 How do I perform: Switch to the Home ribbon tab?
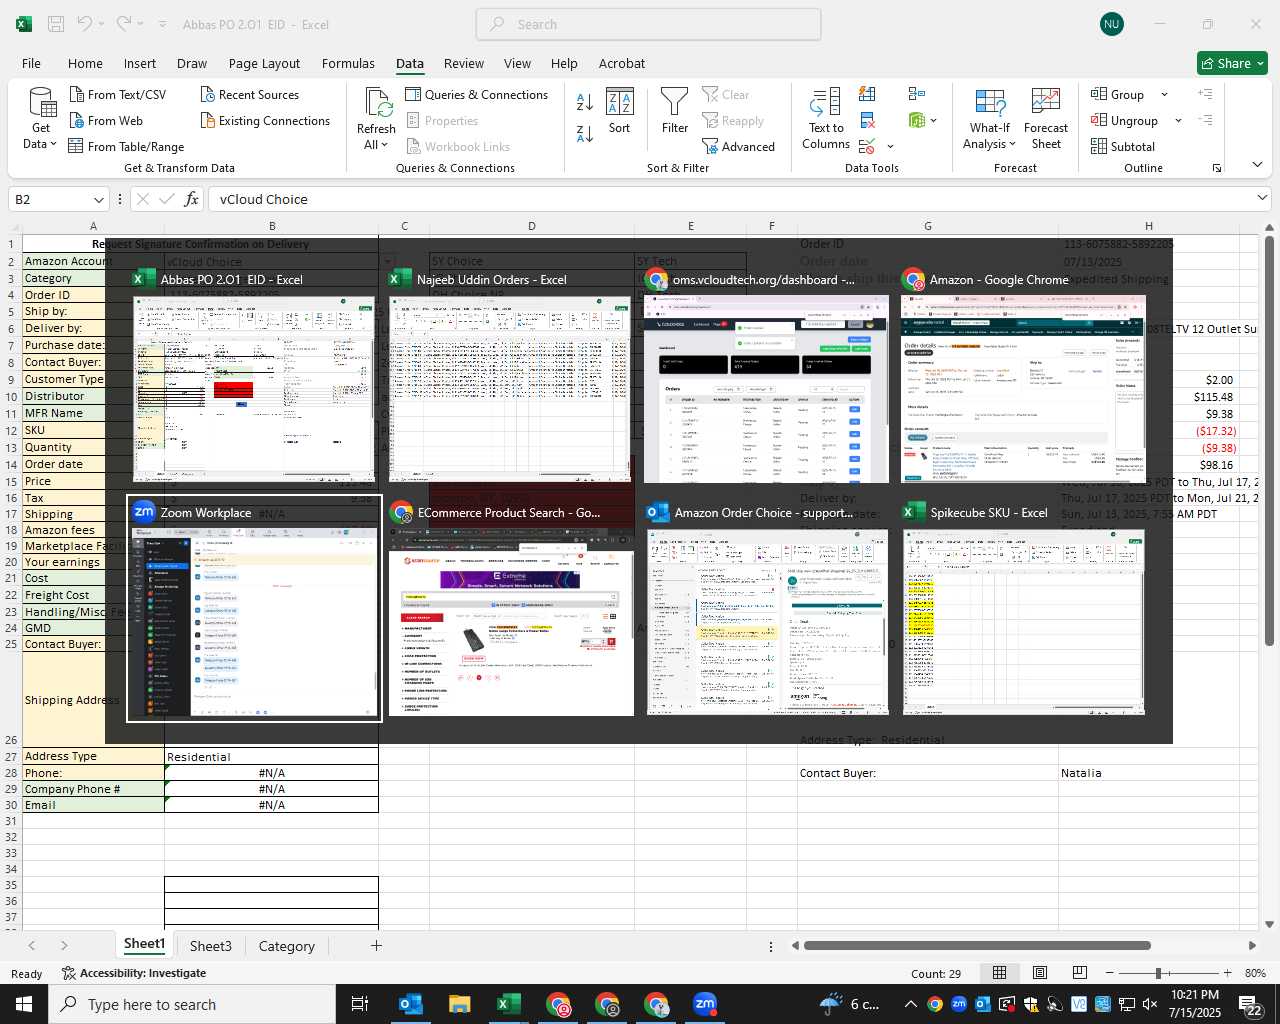[x=85, y=63]
